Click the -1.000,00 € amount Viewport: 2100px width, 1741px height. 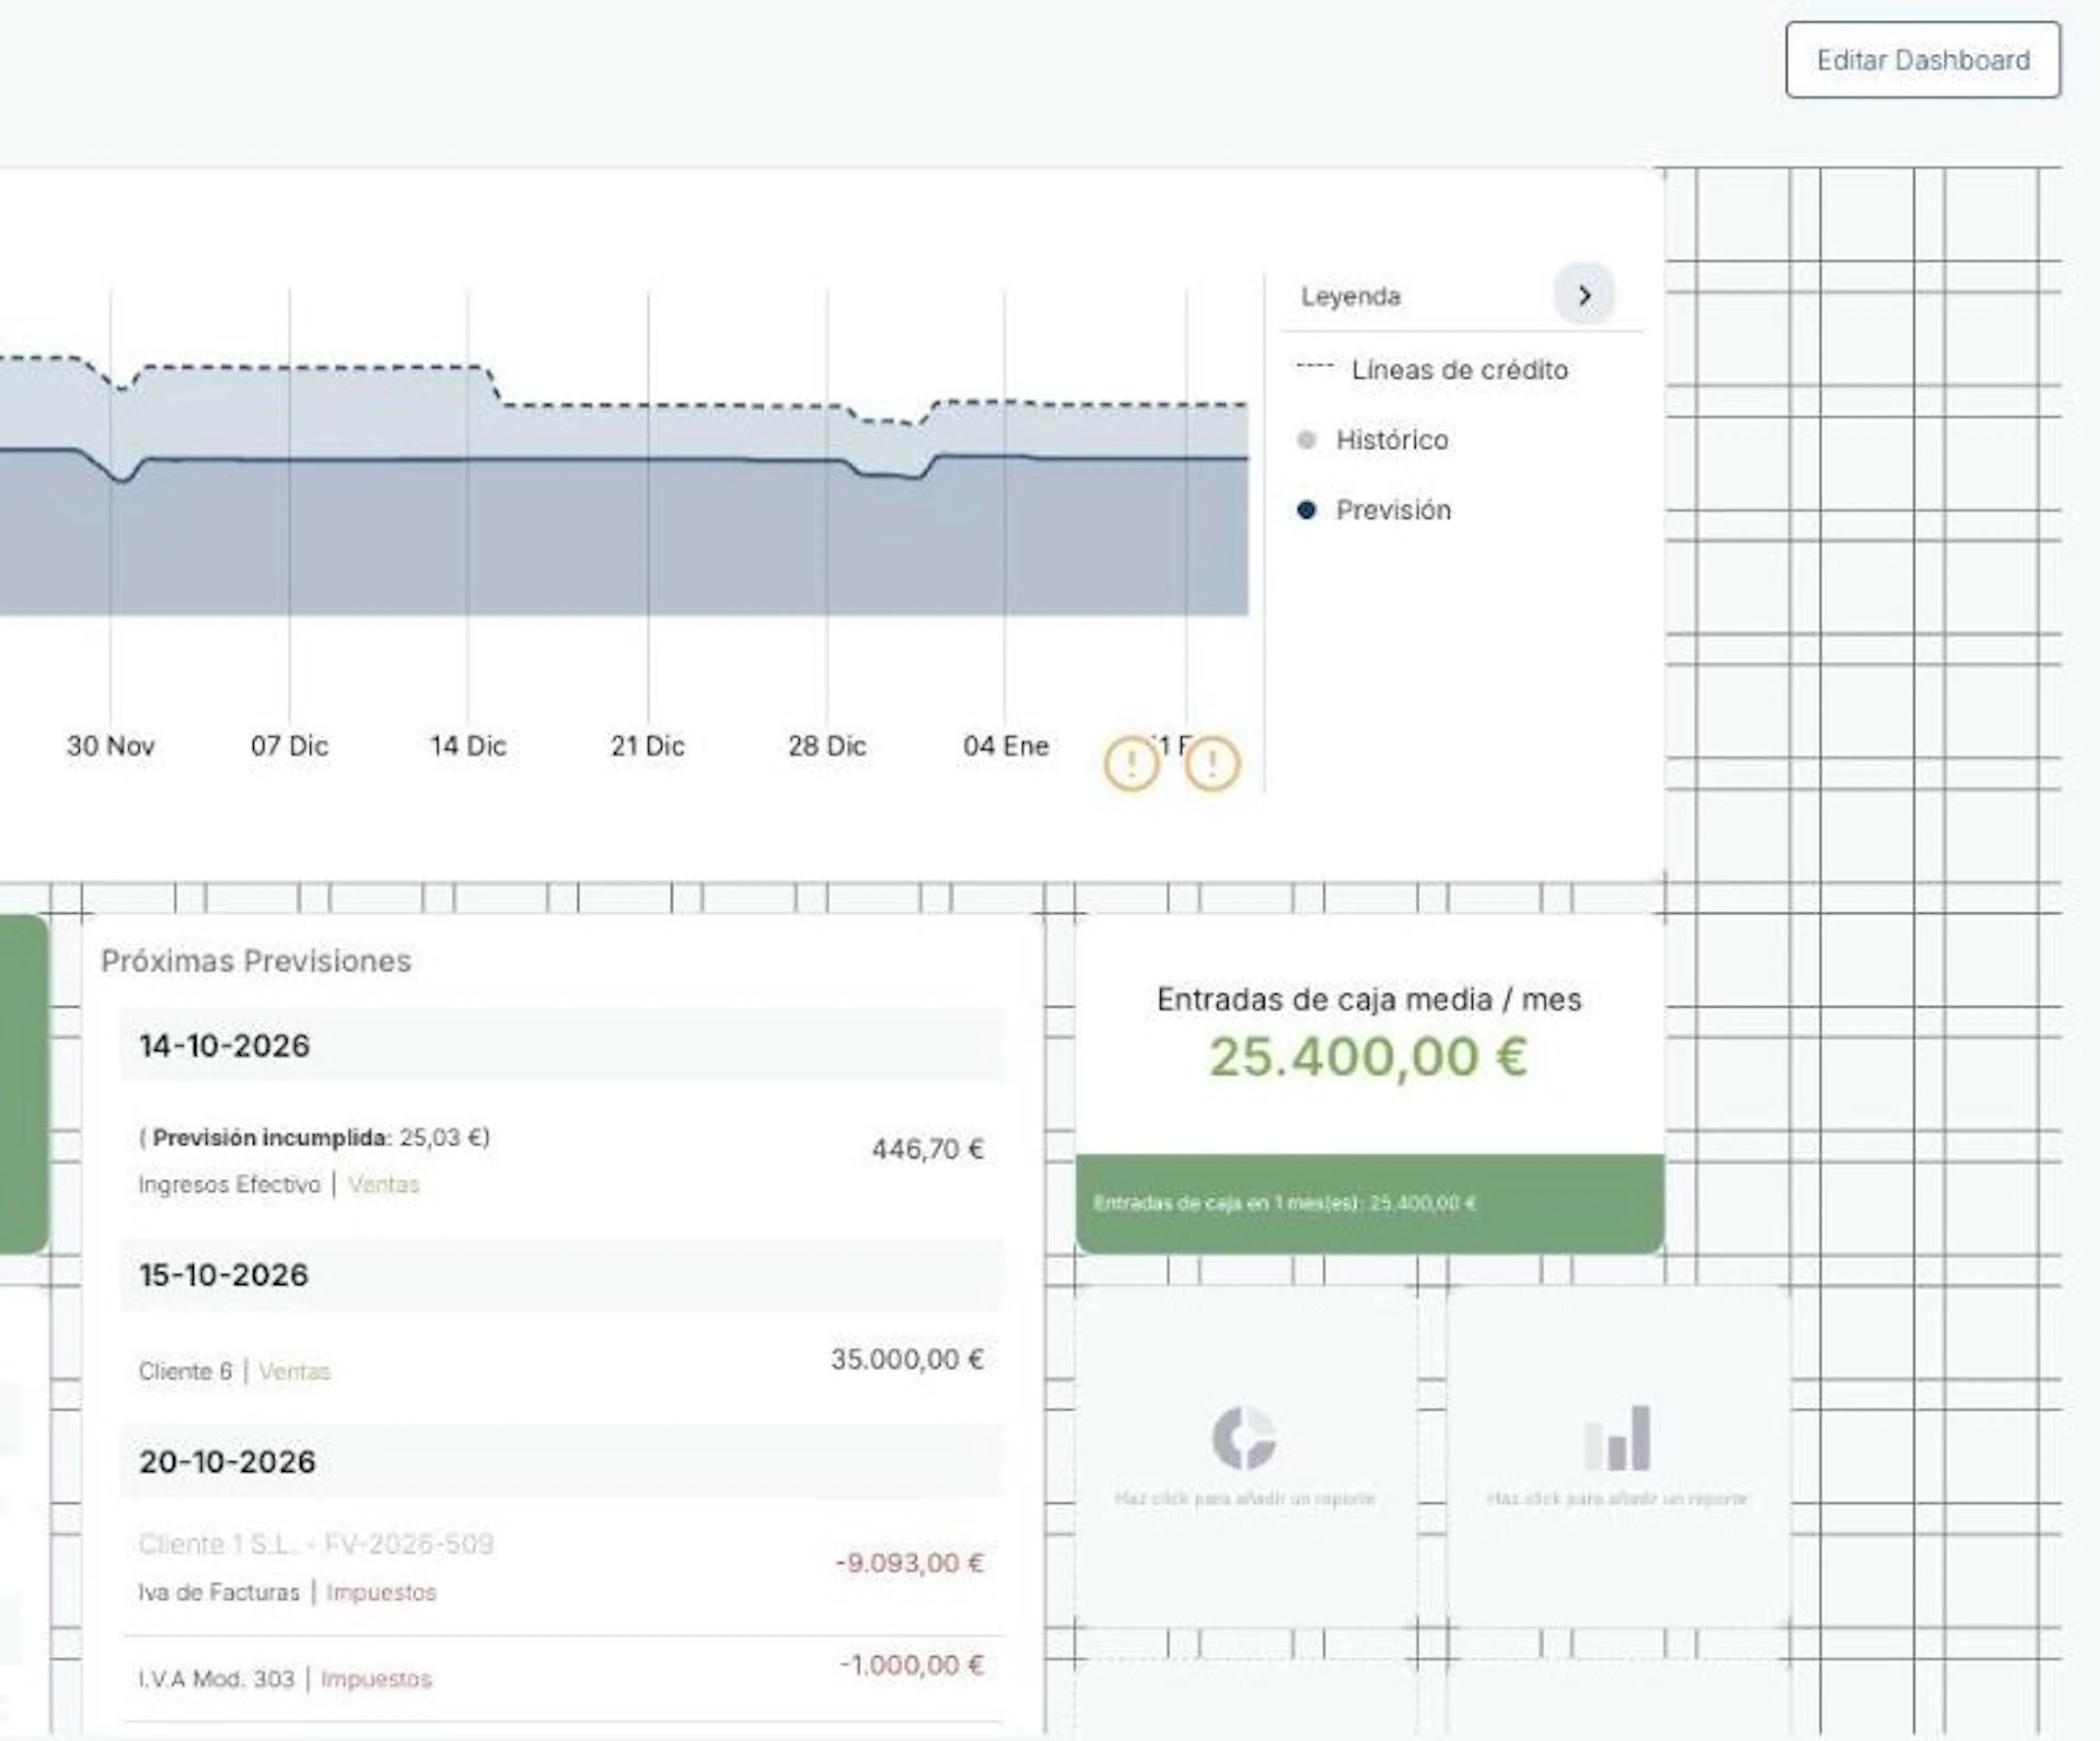[912, 1665]
